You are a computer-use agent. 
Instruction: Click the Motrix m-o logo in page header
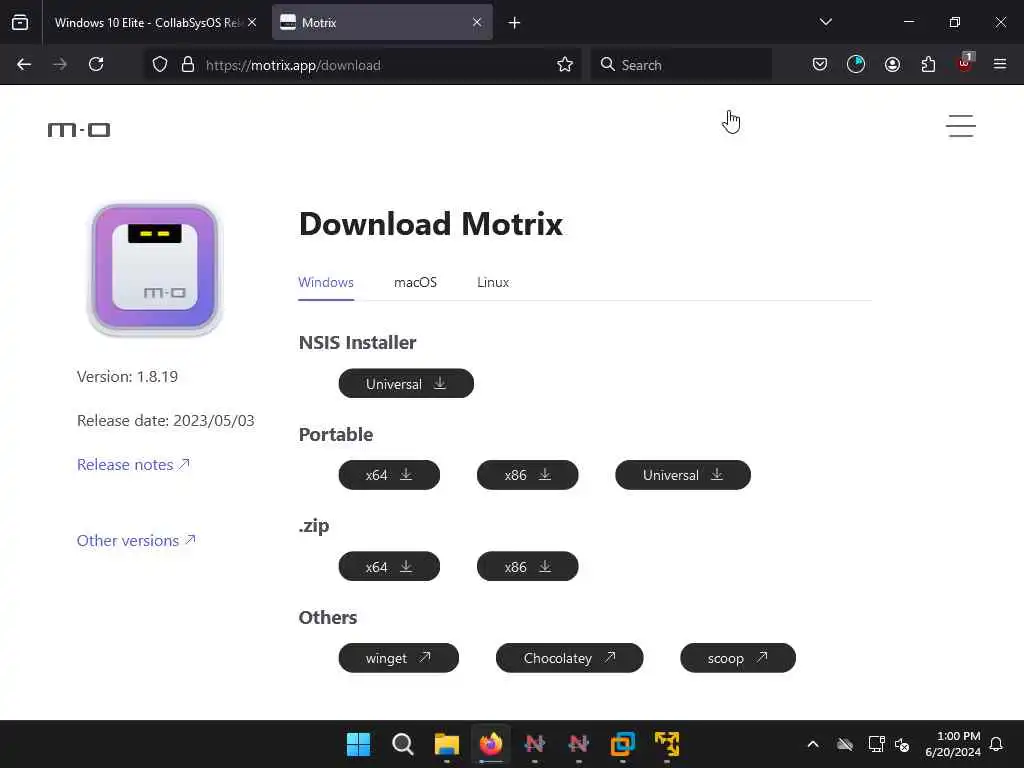tap(79, 130)
